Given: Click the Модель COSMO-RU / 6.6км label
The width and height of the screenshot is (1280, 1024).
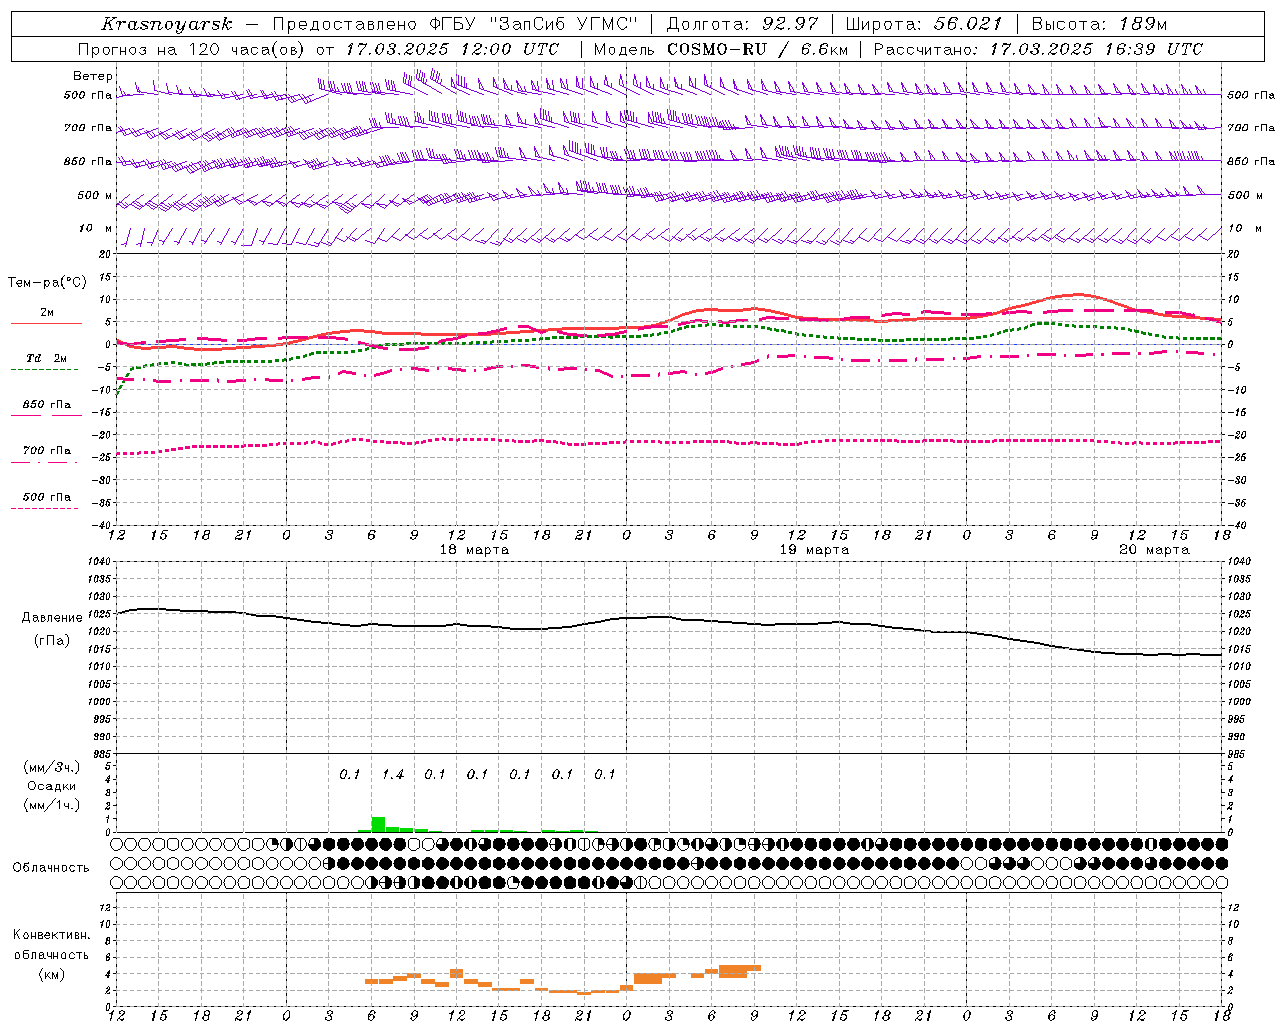Looking at the screenshot, I should (721, 49).
